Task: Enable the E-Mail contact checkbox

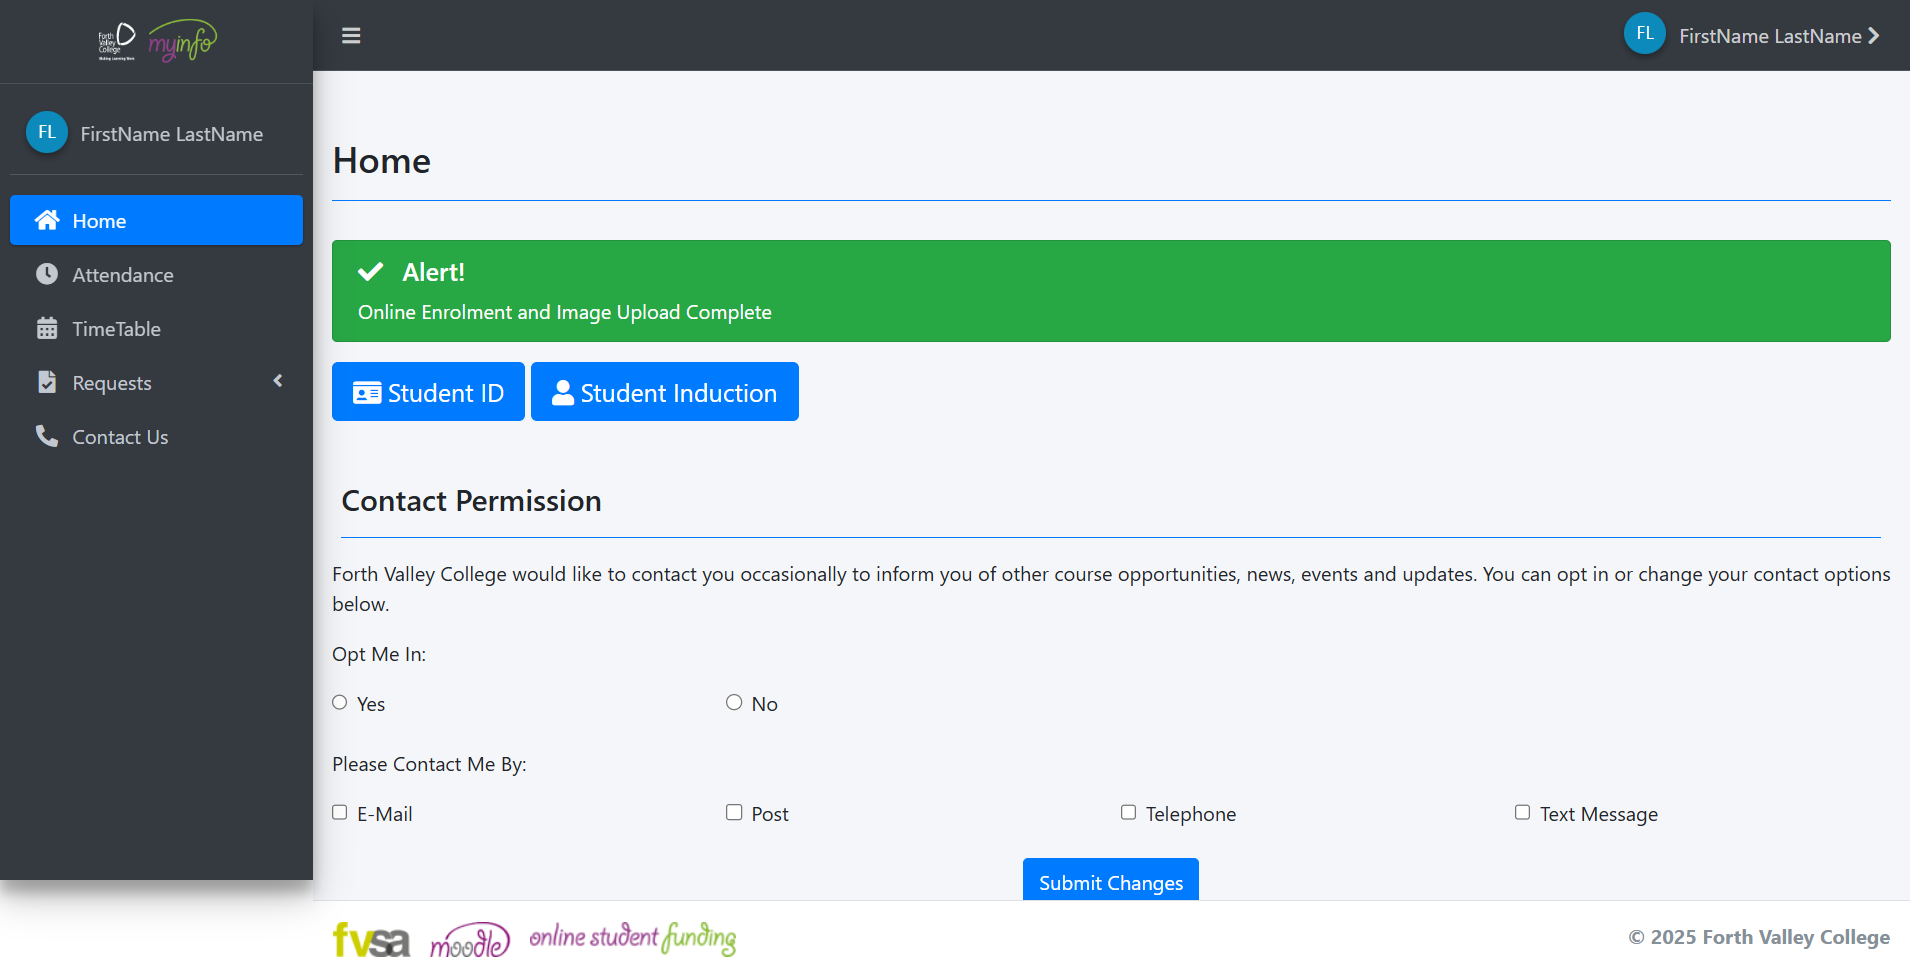Action: (x=340, y=813)
